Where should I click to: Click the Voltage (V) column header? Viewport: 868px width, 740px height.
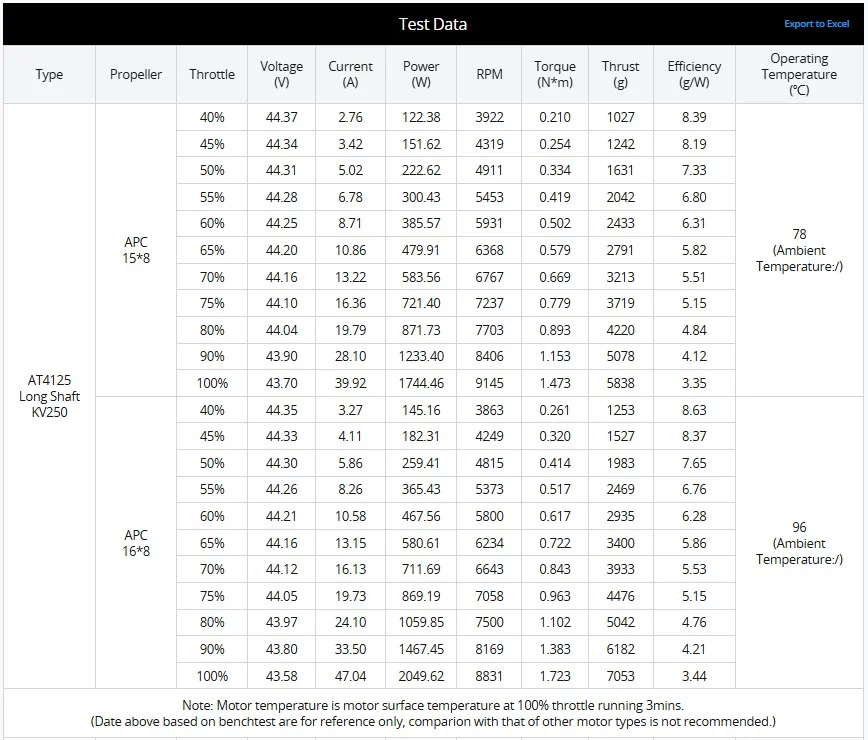[281, 74]
